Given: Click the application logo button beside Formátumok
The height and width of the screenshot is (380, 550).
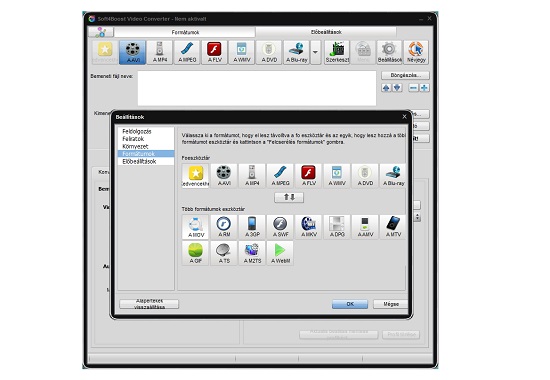Looking at the screenshot, I should tap(101, 32).
